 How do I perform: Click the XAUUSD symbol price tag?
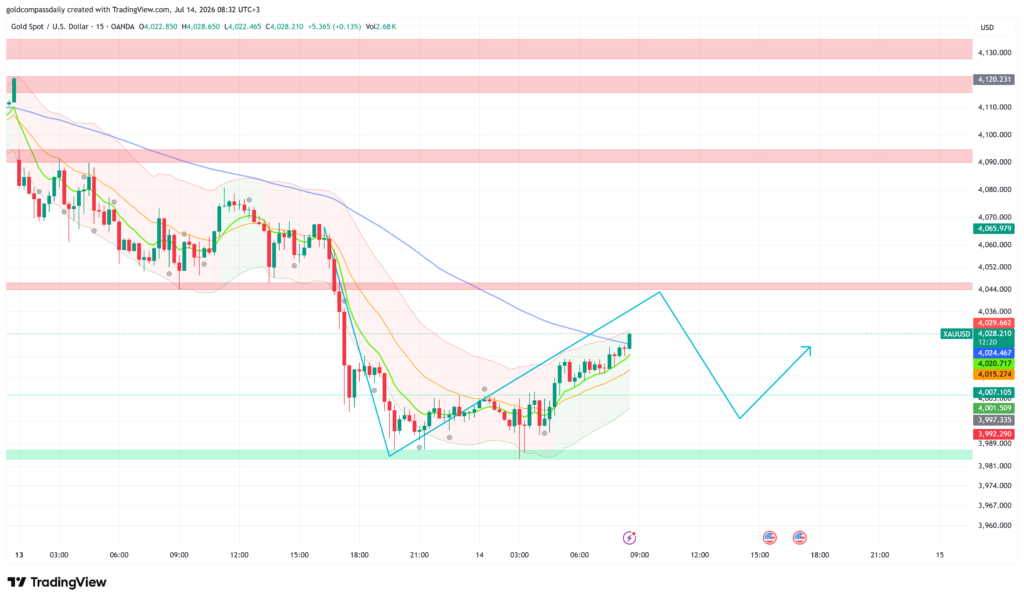tap(956, 334)
